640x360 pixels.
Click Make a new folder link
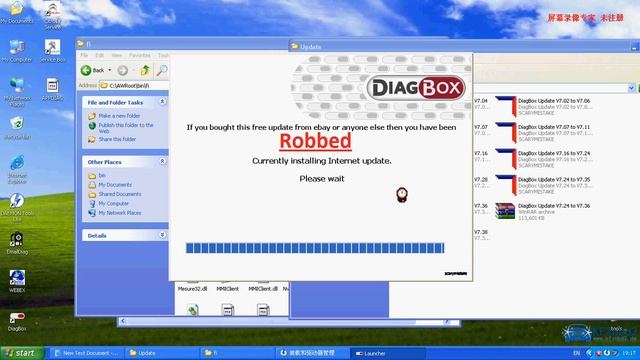(x=119, y=116)
